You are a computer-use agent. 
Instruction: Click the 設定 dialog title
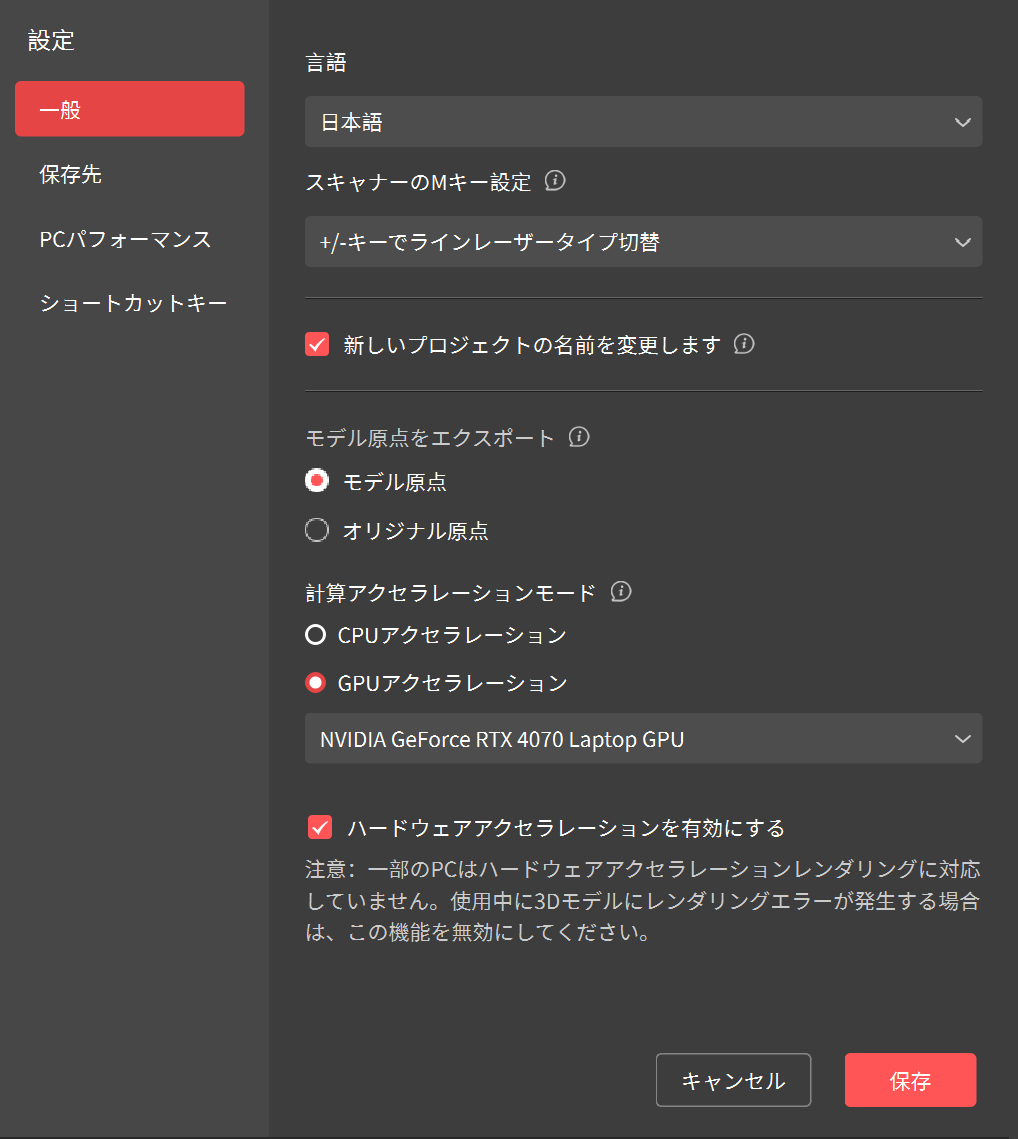coord(51,41)
